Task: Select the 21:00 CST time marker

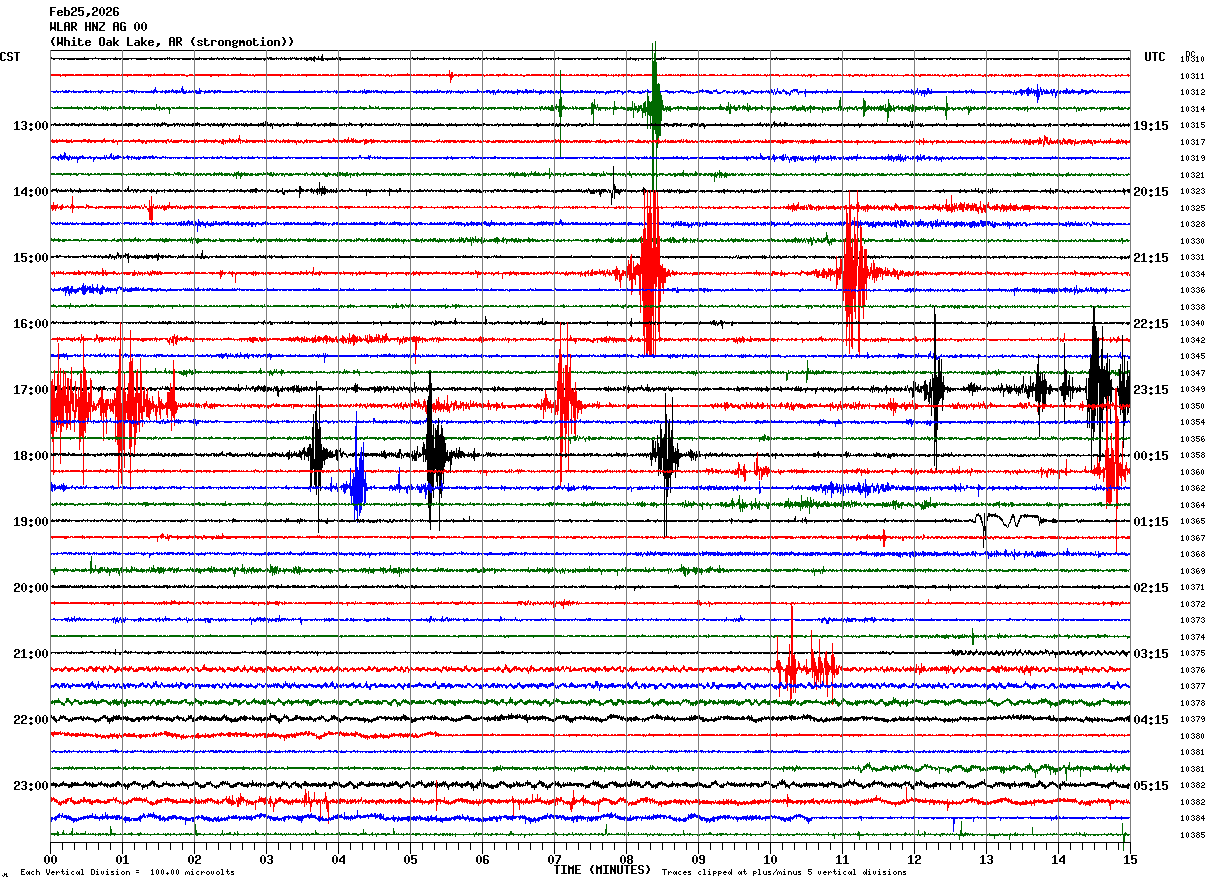Action: tap(30, 654)
